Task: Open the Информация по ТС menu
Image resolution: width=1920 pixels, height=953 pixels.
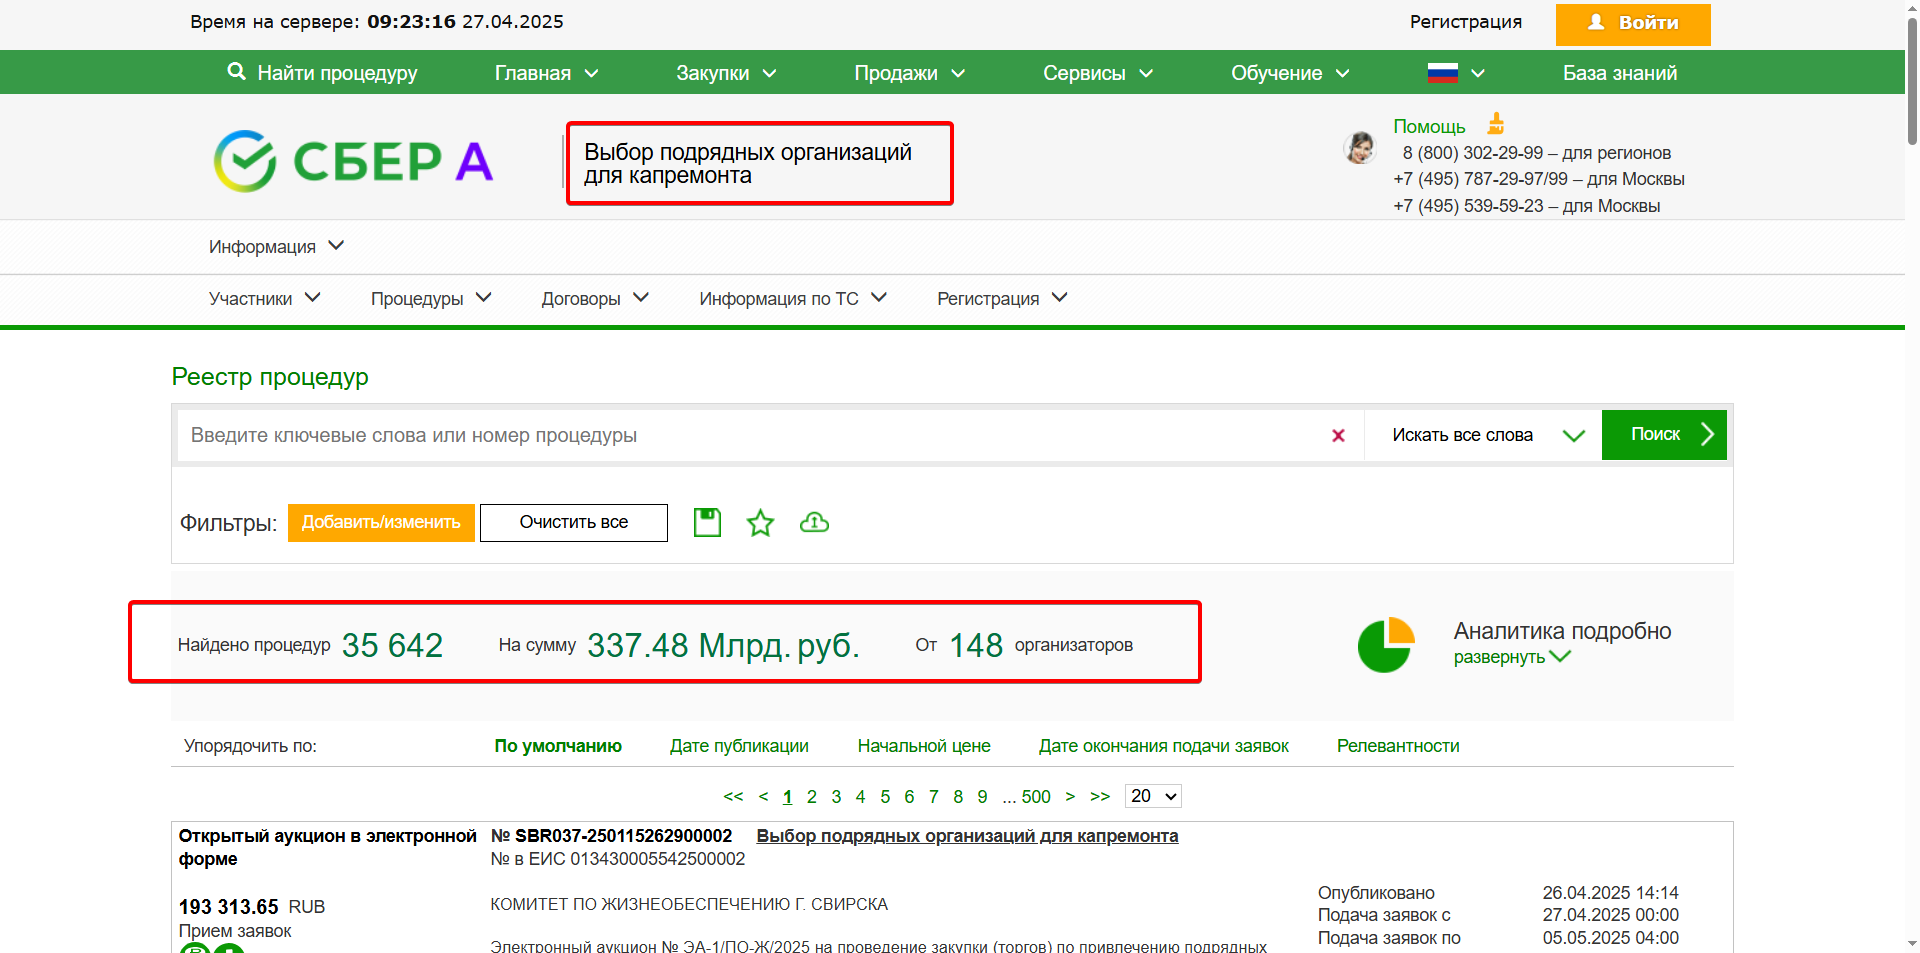Action: pos(793,298)
